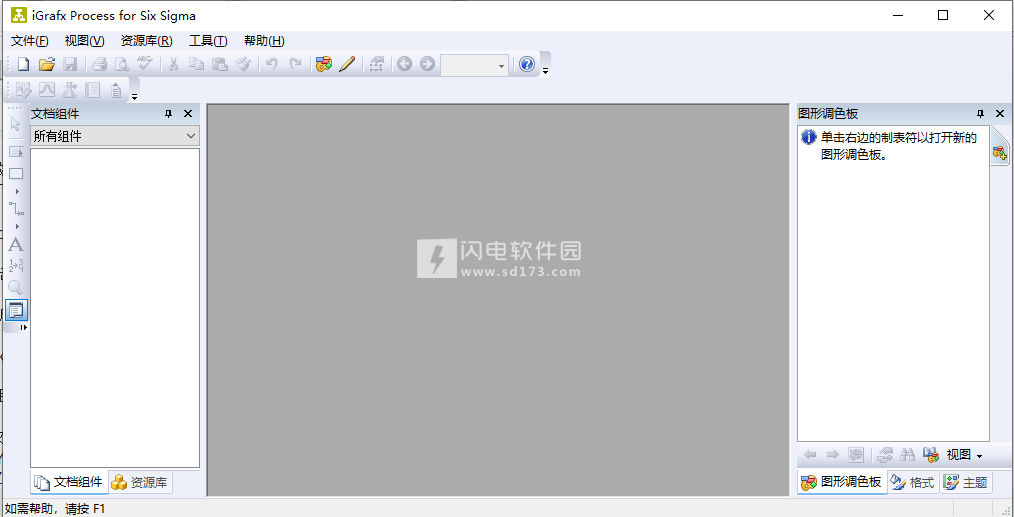This screenshot has width=1014, height=517.
Task: Click the structure diagram toolbar icon
Action: coord(376,64)
